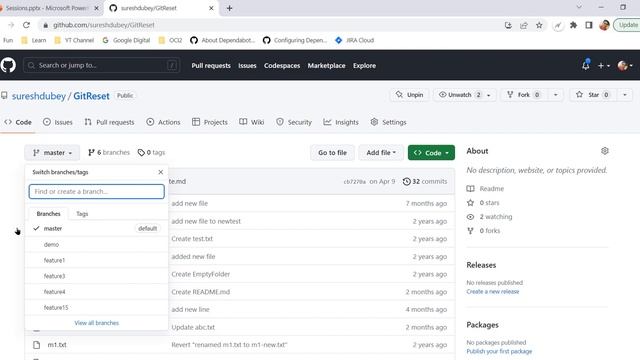The image size is (640, 360).
Task: Open the Chrome extensions puzzle icon
Action: [x=573, y=25]
